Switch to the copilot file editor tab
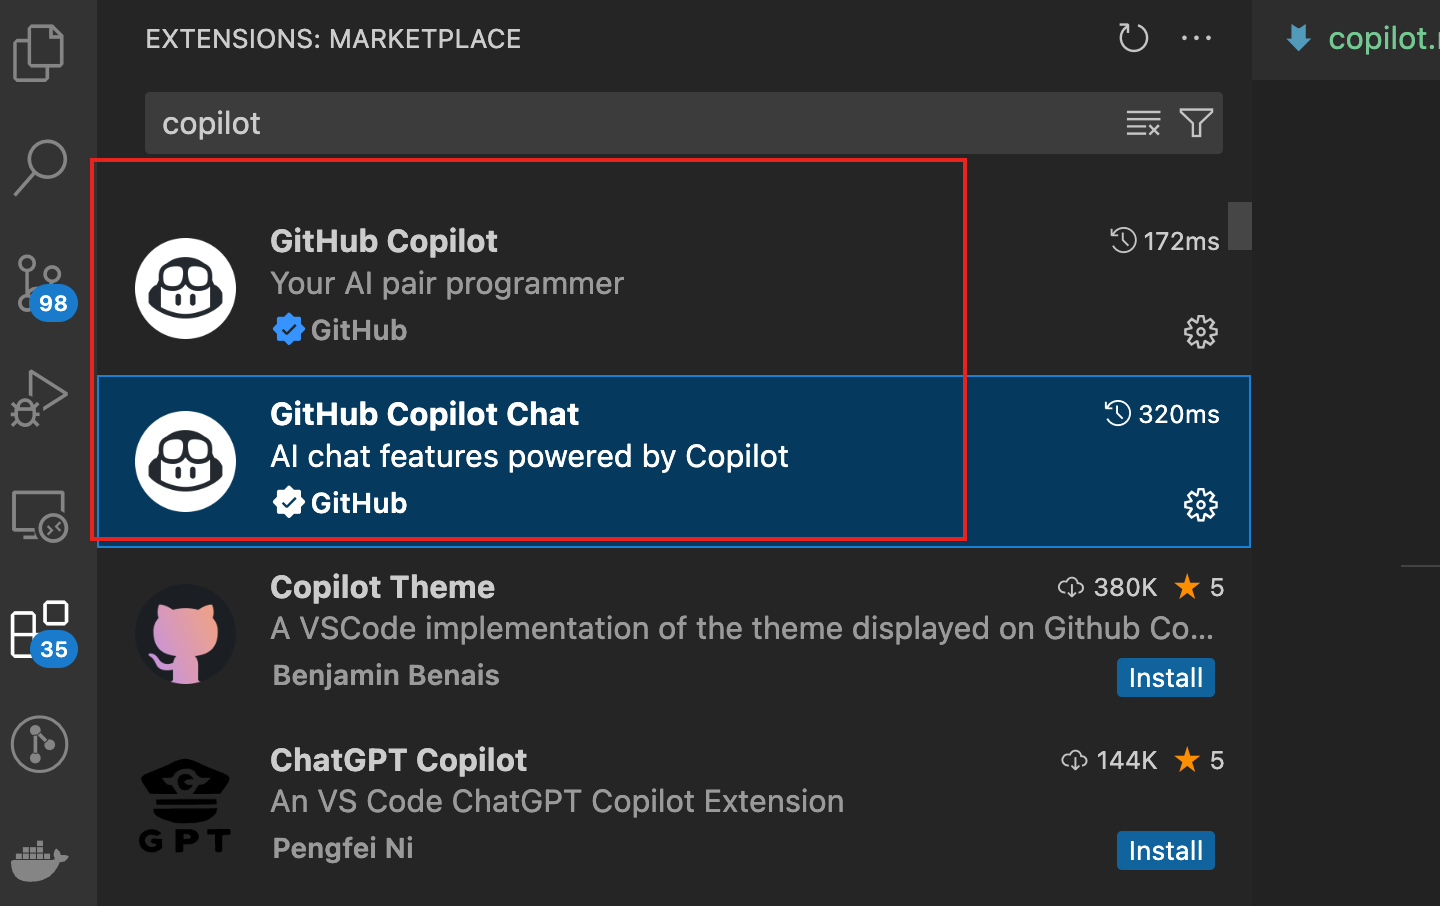 pos(1370,39)
